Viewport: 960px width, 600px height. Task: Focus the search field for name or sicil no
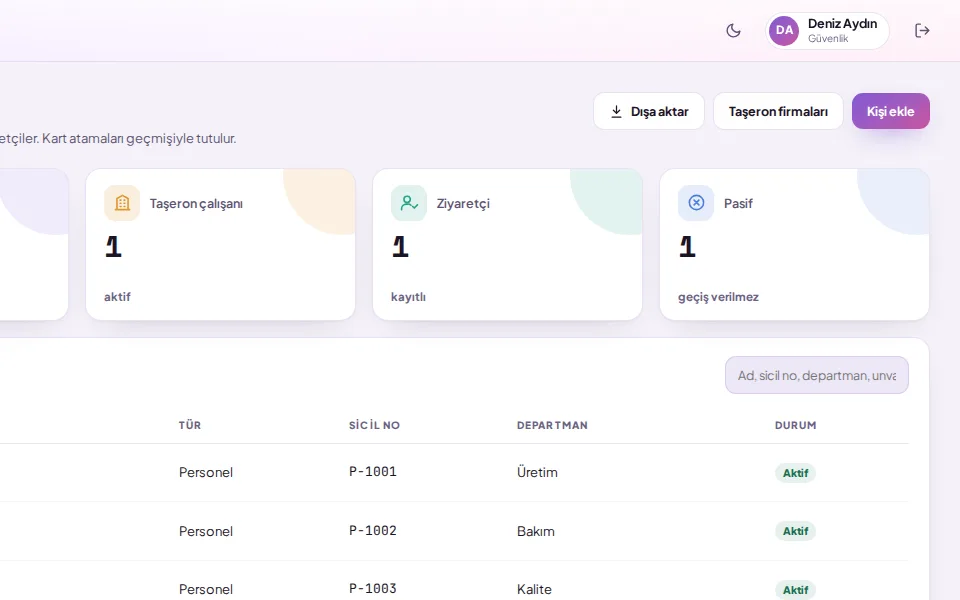click(817, 375)
